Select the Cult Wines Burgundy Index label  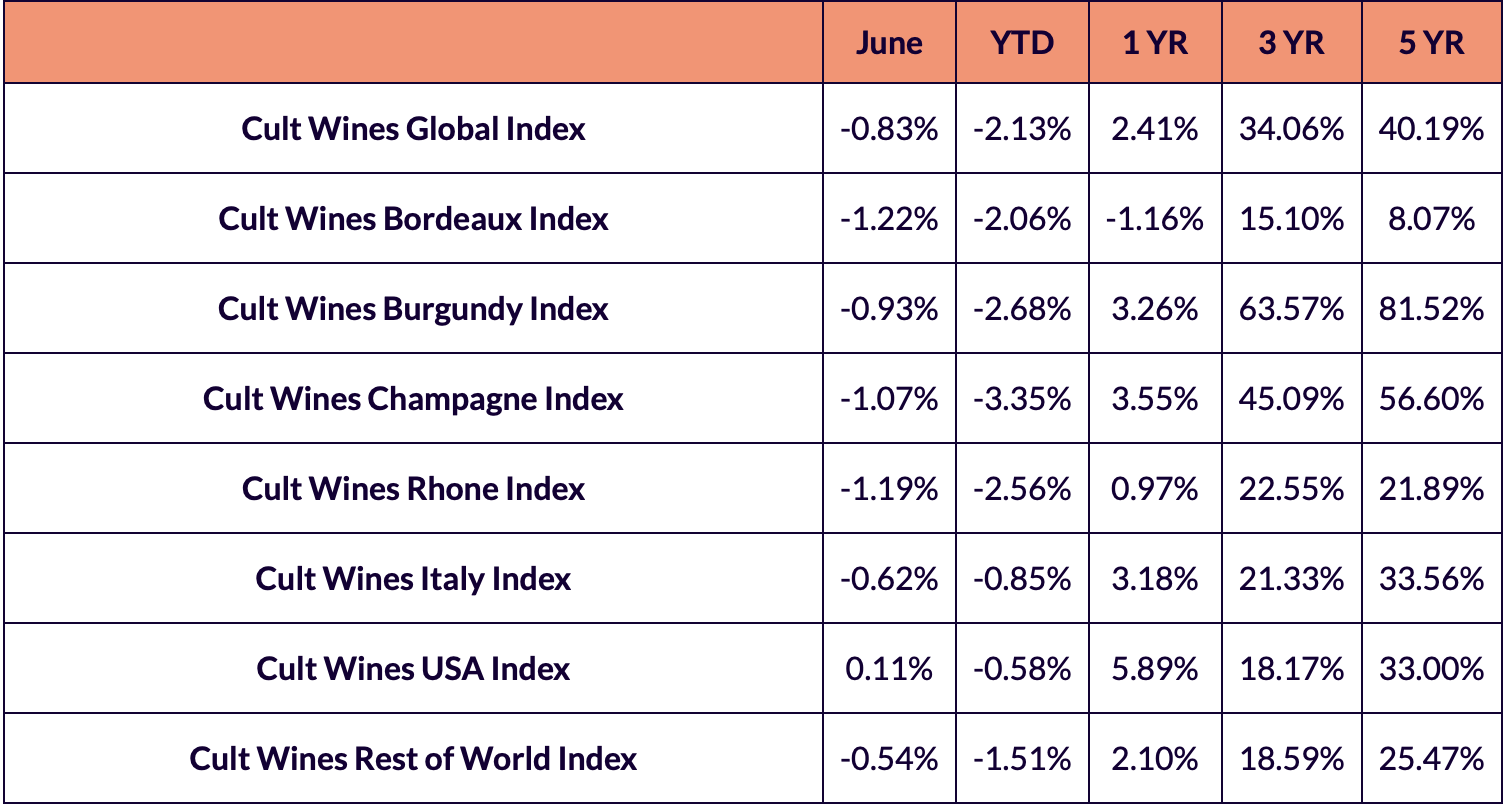coord(413,308)
